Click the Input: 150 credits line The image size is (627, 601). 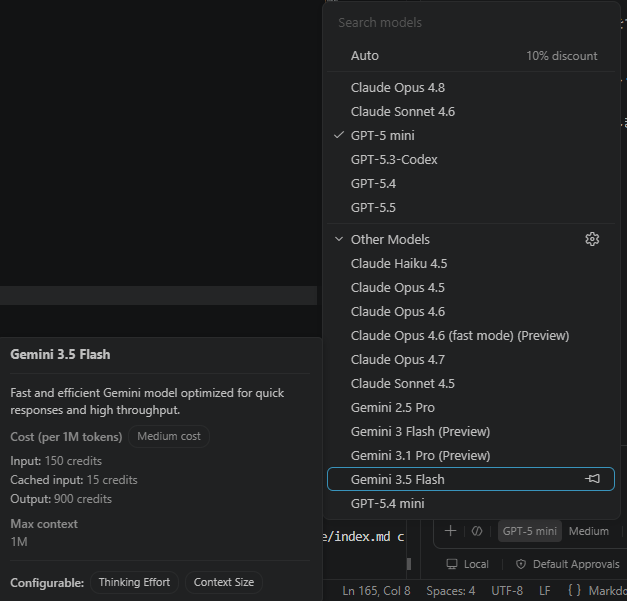click(56, 461)
